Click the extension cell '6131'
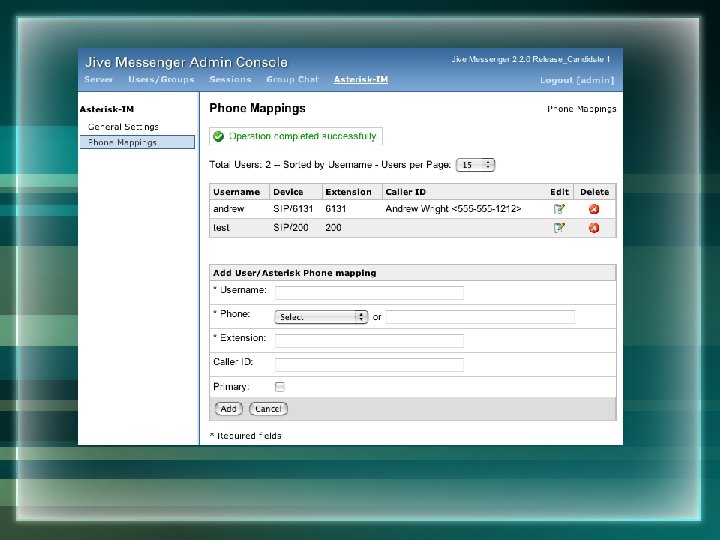The width and height of the screenshot is (720, 540). pyautogui.click(x=335, y=209)
